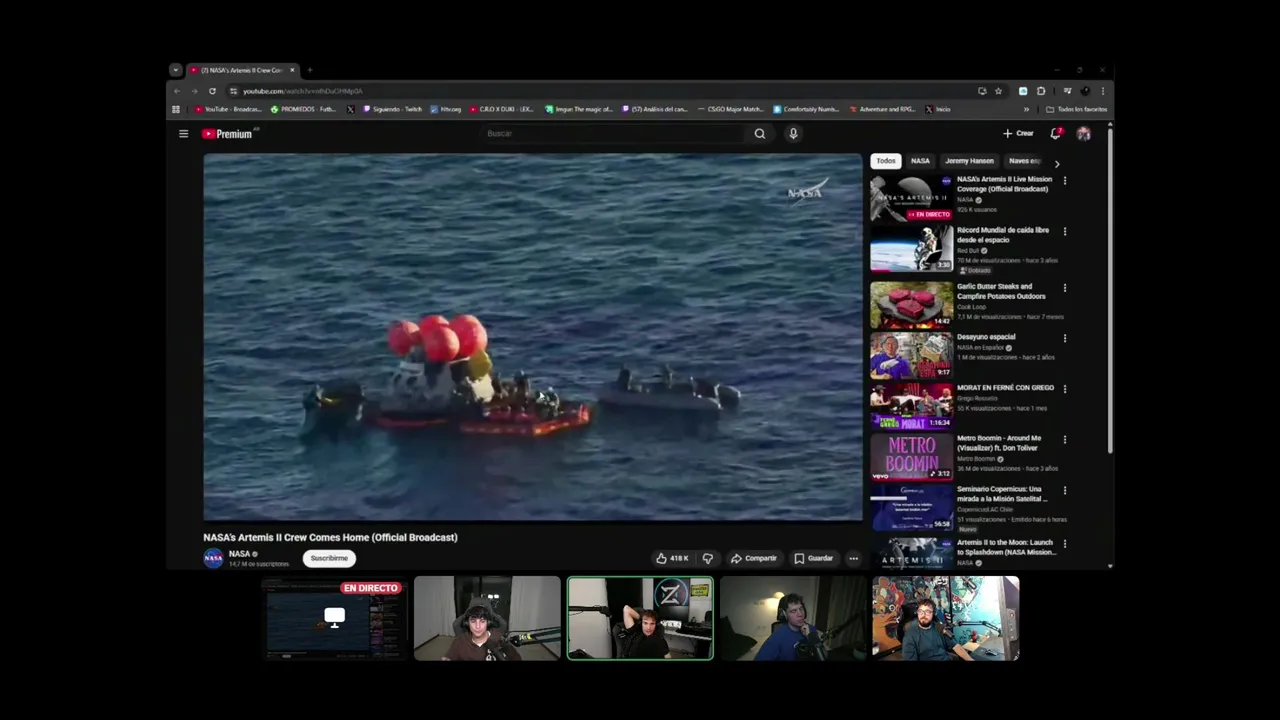1280x720 pixels.
Task: Open the Garlic Butter Steaks video thumbnail
Action: 911,304
